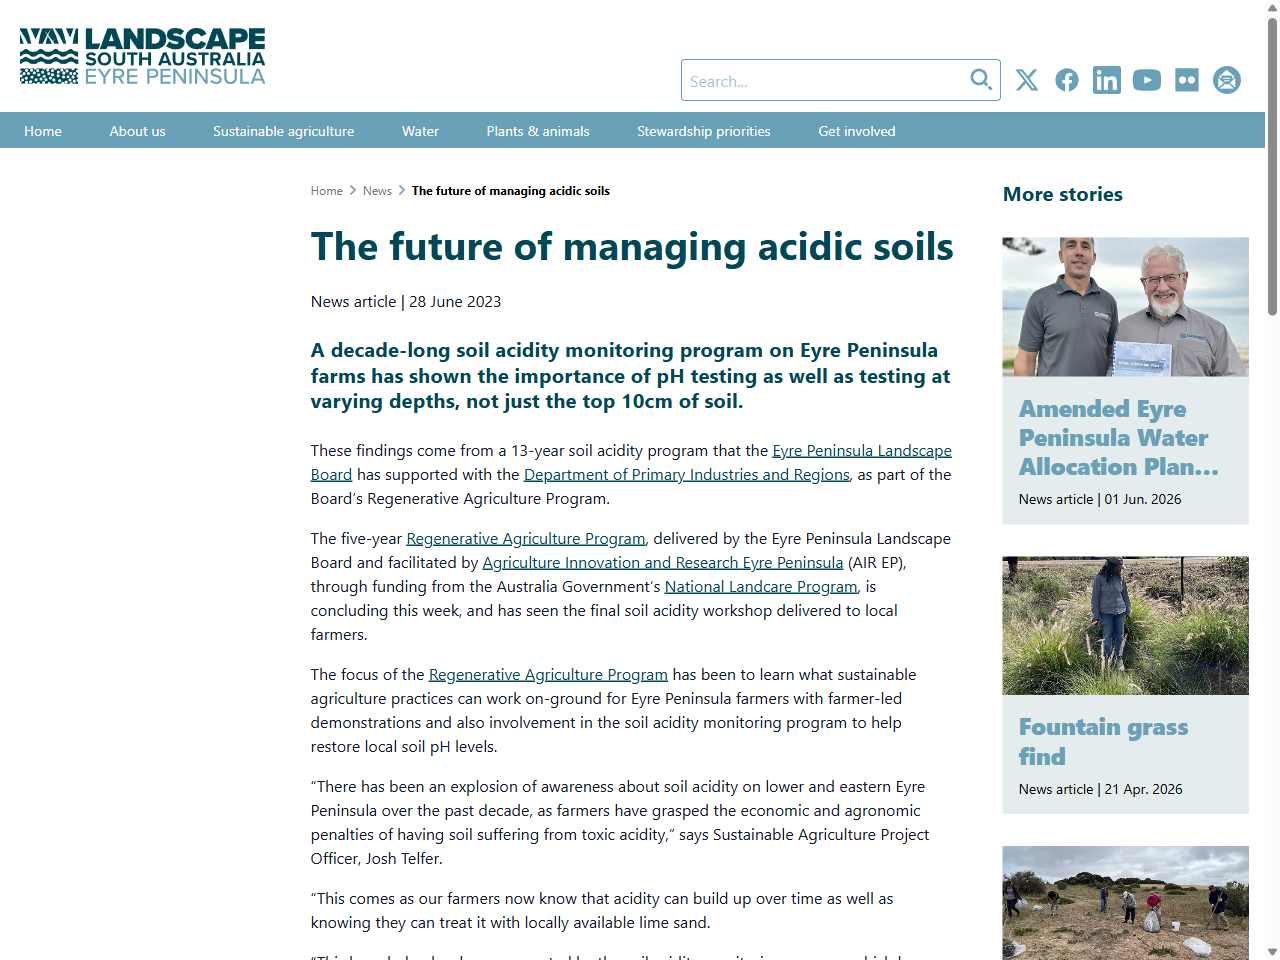Open Agriculture Innovation and Research Eyre Peninsula link
Image resolution: width=1280 pixels, height=960 pixels.
point(663,563)
